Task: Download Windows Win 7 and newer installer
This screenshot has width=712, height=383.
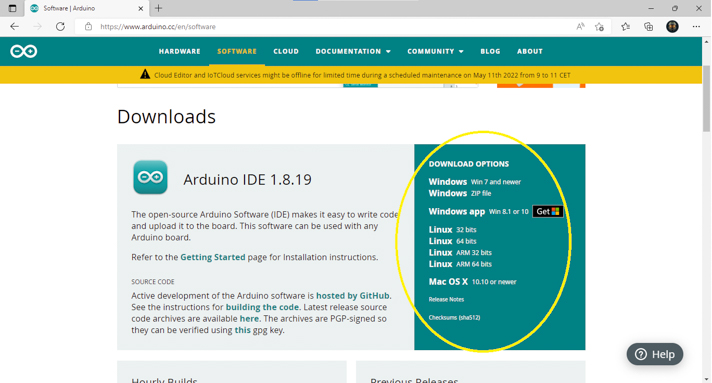Action: tap(475, 182)
